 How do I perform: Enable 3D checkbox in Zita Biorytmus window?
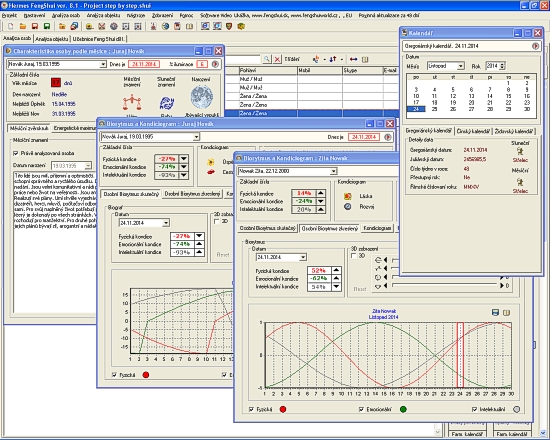point(354,256)
